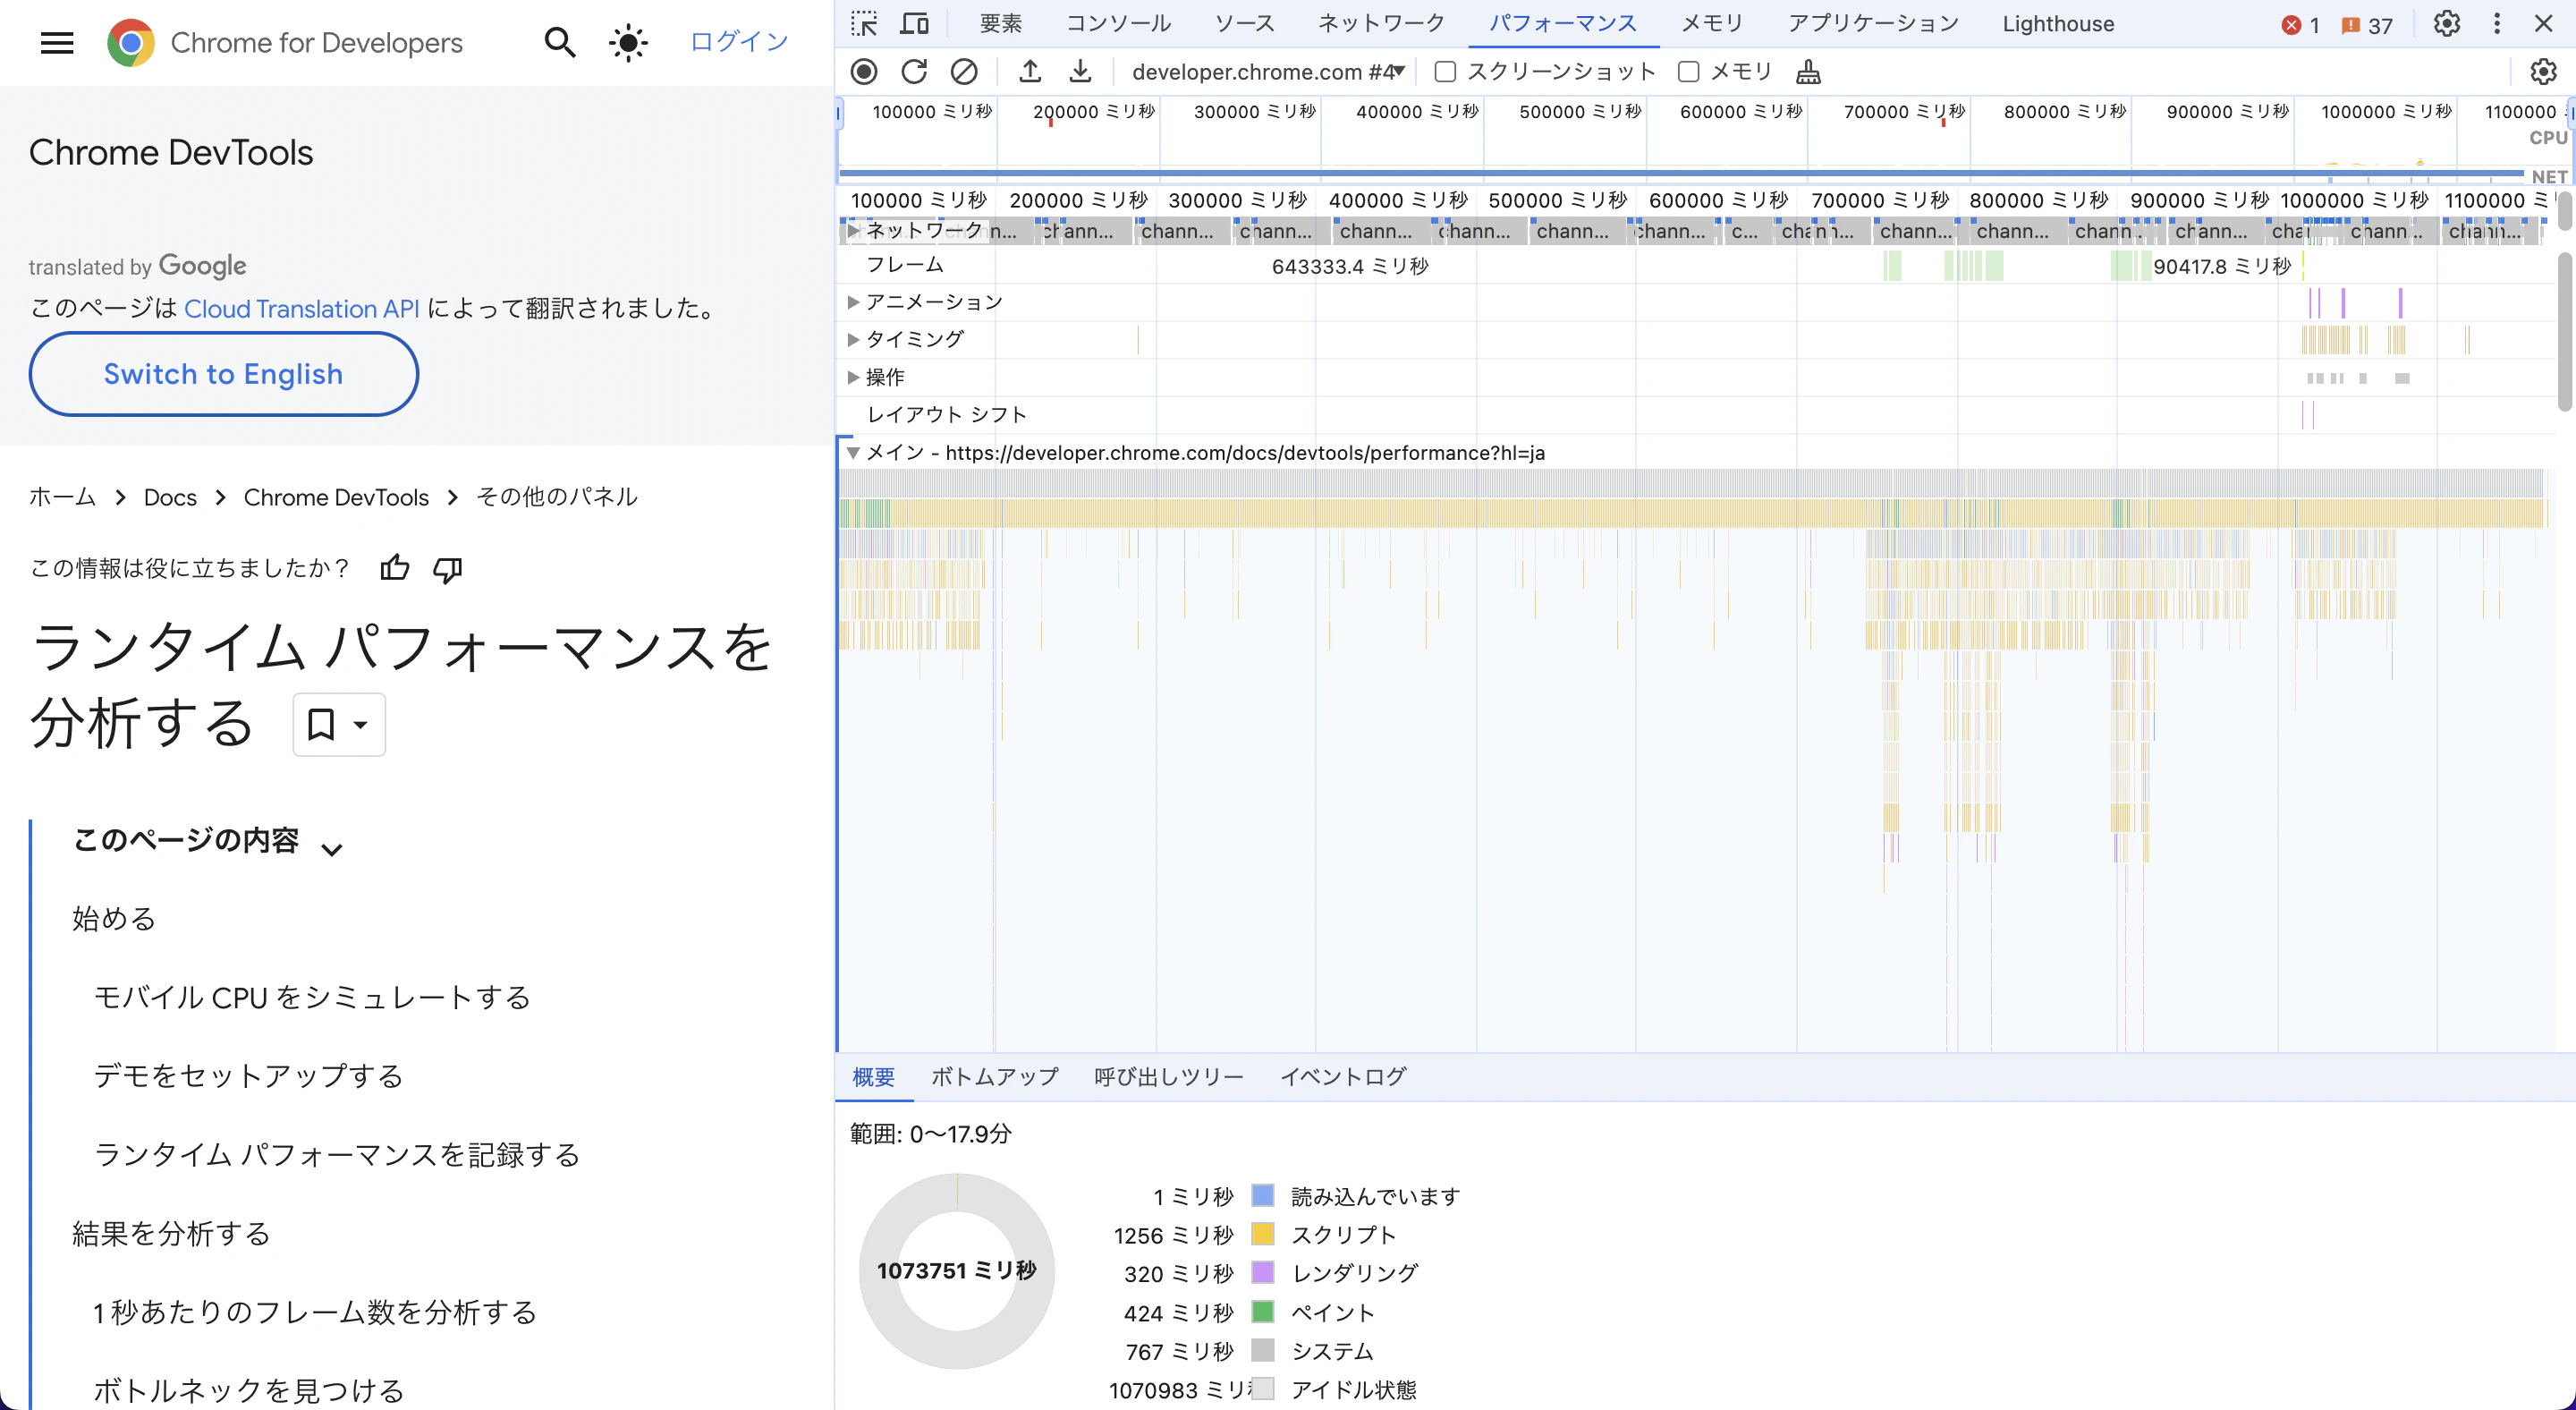Go to Chrome DevTools breadcrumb link
The image size is (2576, 1410).
(336, 497)
